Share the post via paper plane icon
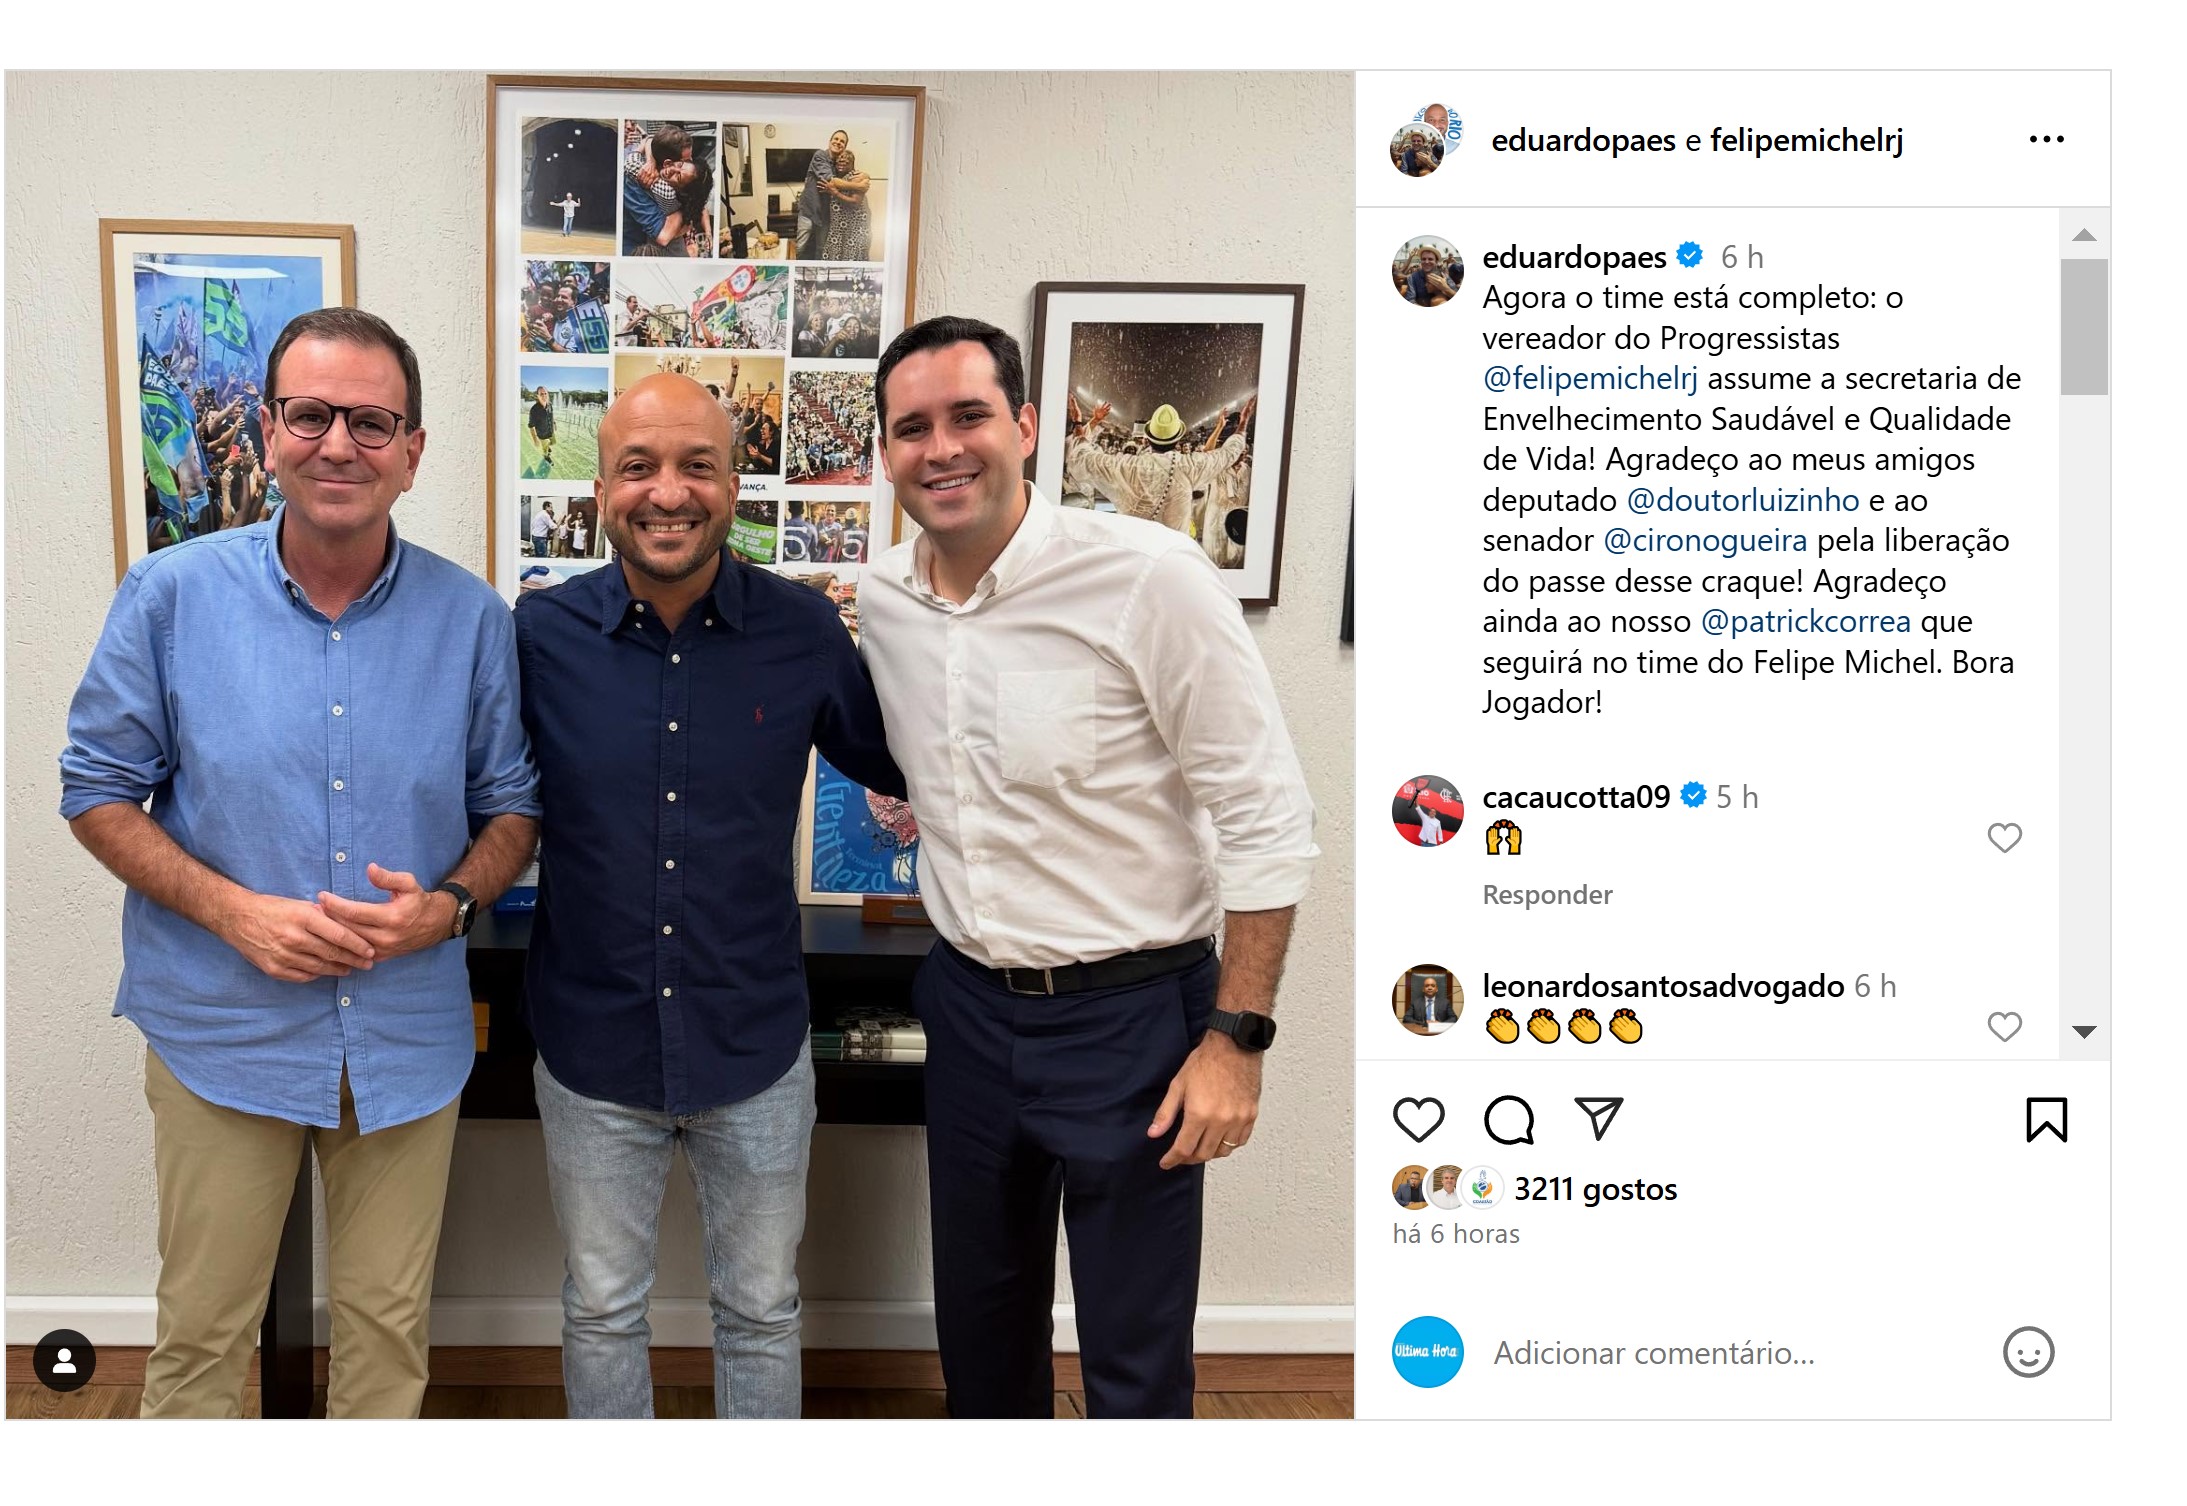This screenshot has height=1506, width=2187. tap(1598, 1119)
